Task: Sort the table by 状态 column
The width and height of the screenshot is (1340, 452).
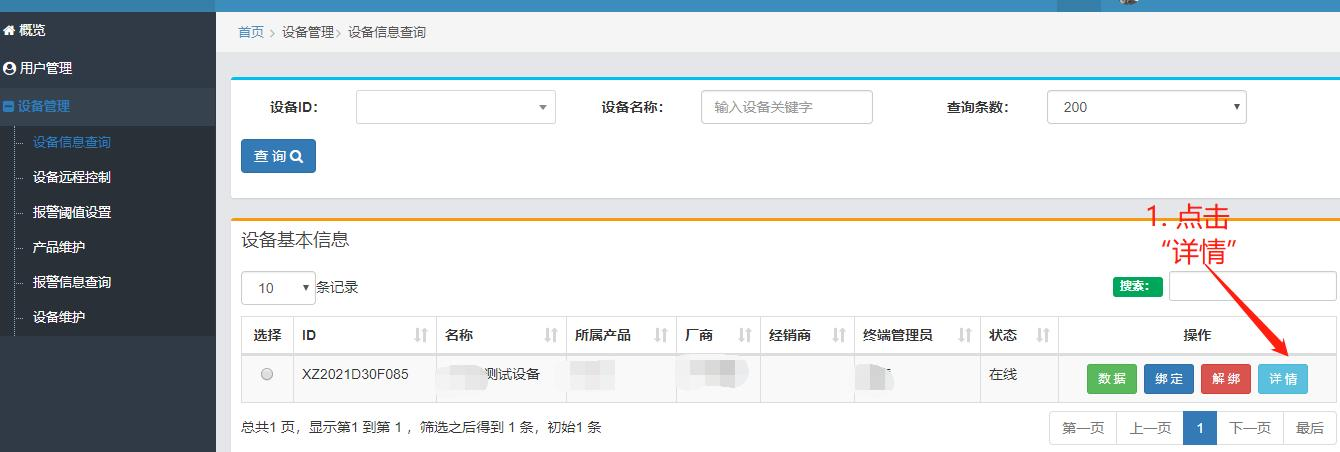Action: pos(1019,335)
